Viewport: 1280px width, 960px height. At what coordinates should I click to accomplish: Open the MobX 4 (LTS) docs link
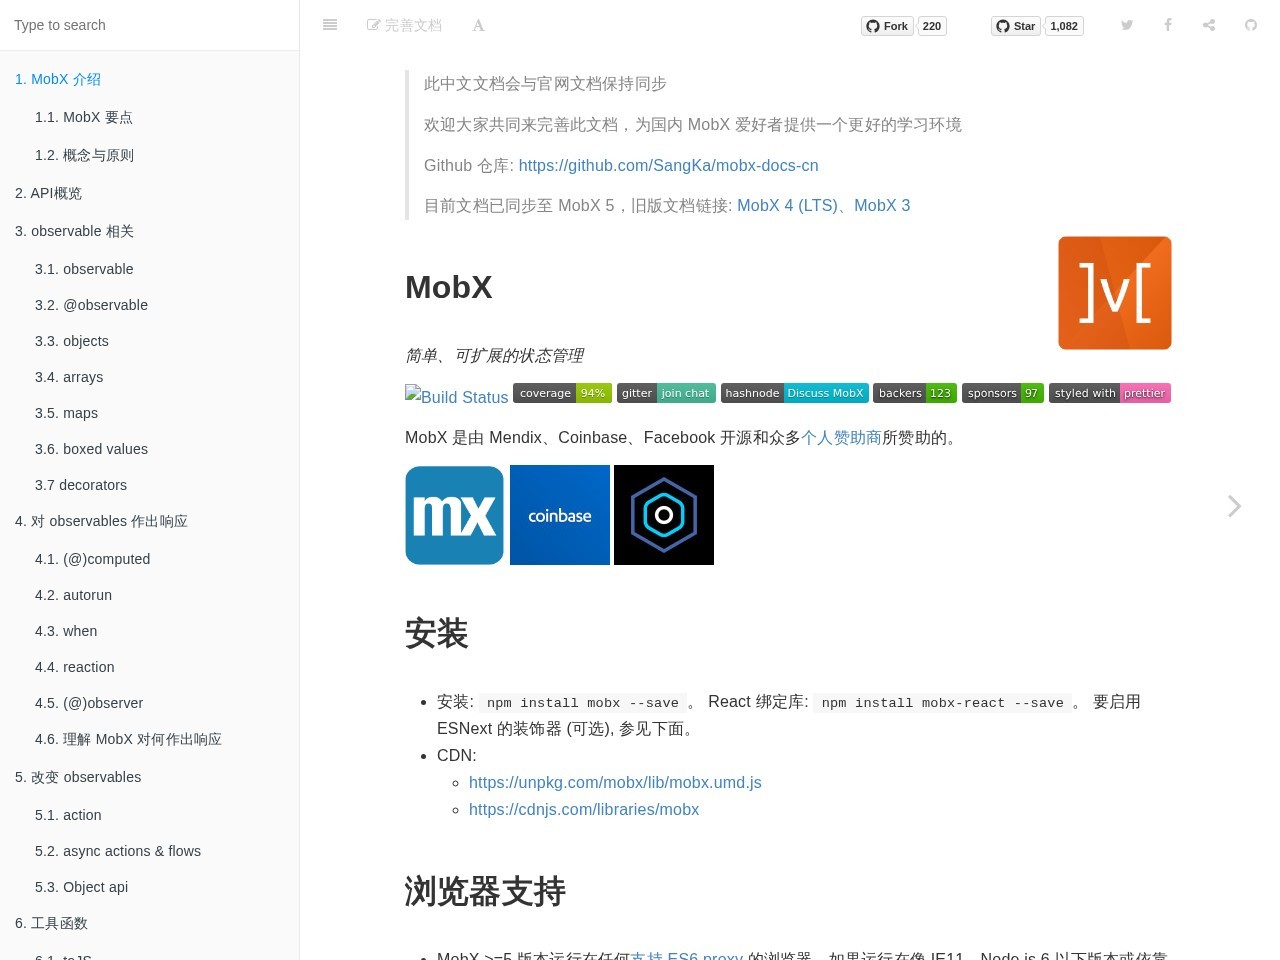tap(787, 205)
